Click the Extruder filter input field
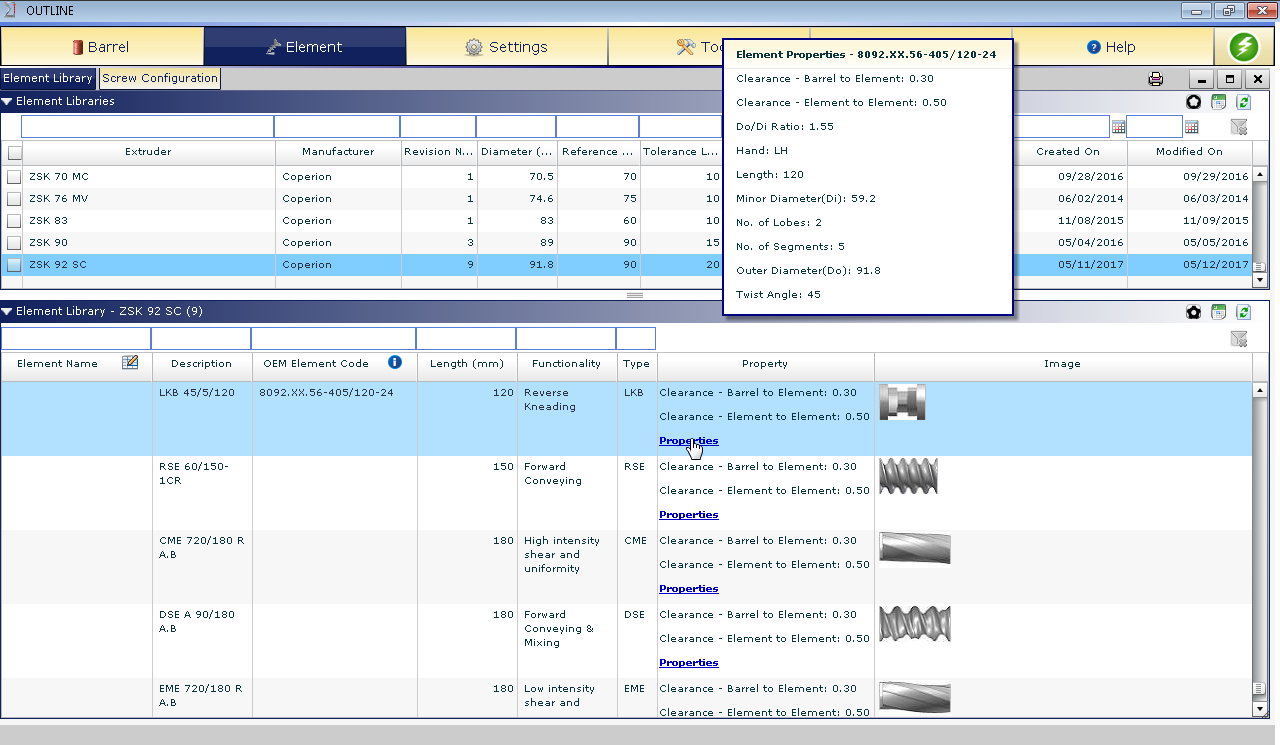 pyautogui.click(x=147, y=127)
